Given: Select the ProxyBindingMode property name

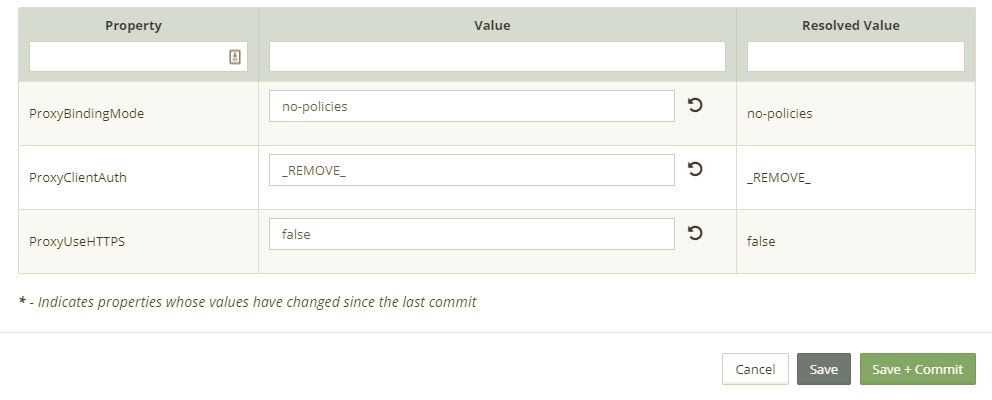Looking at the screenshot, I should 87,114.
